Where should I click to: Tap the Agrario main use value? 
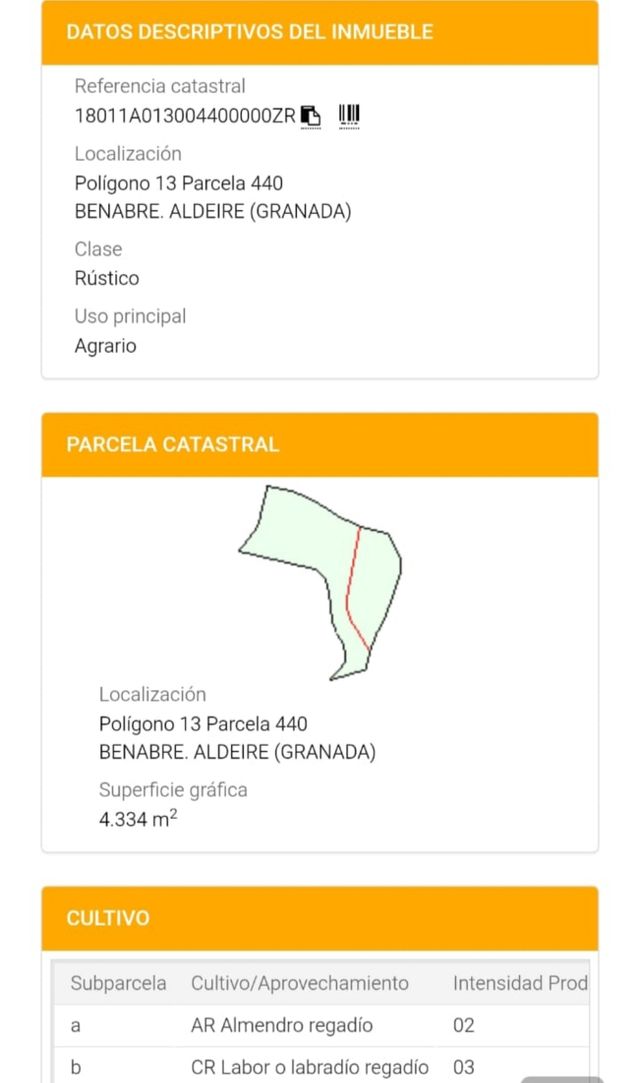(x=105, y=346)
